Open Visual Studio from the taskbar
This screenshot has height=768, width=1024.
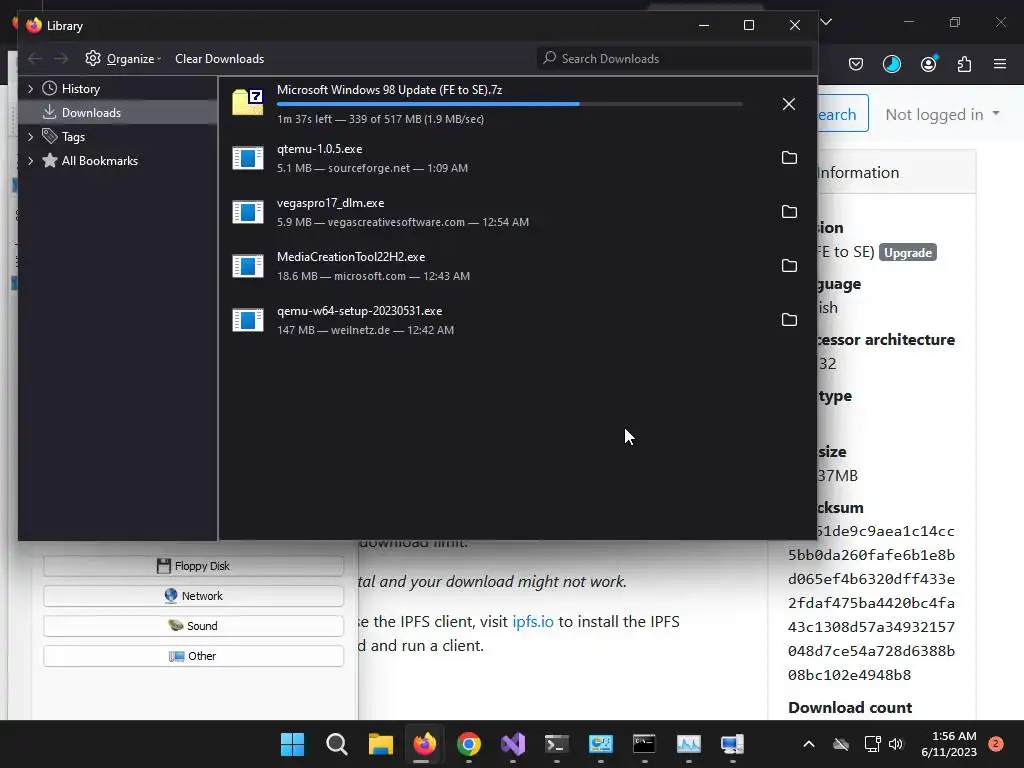pos(513,744)
